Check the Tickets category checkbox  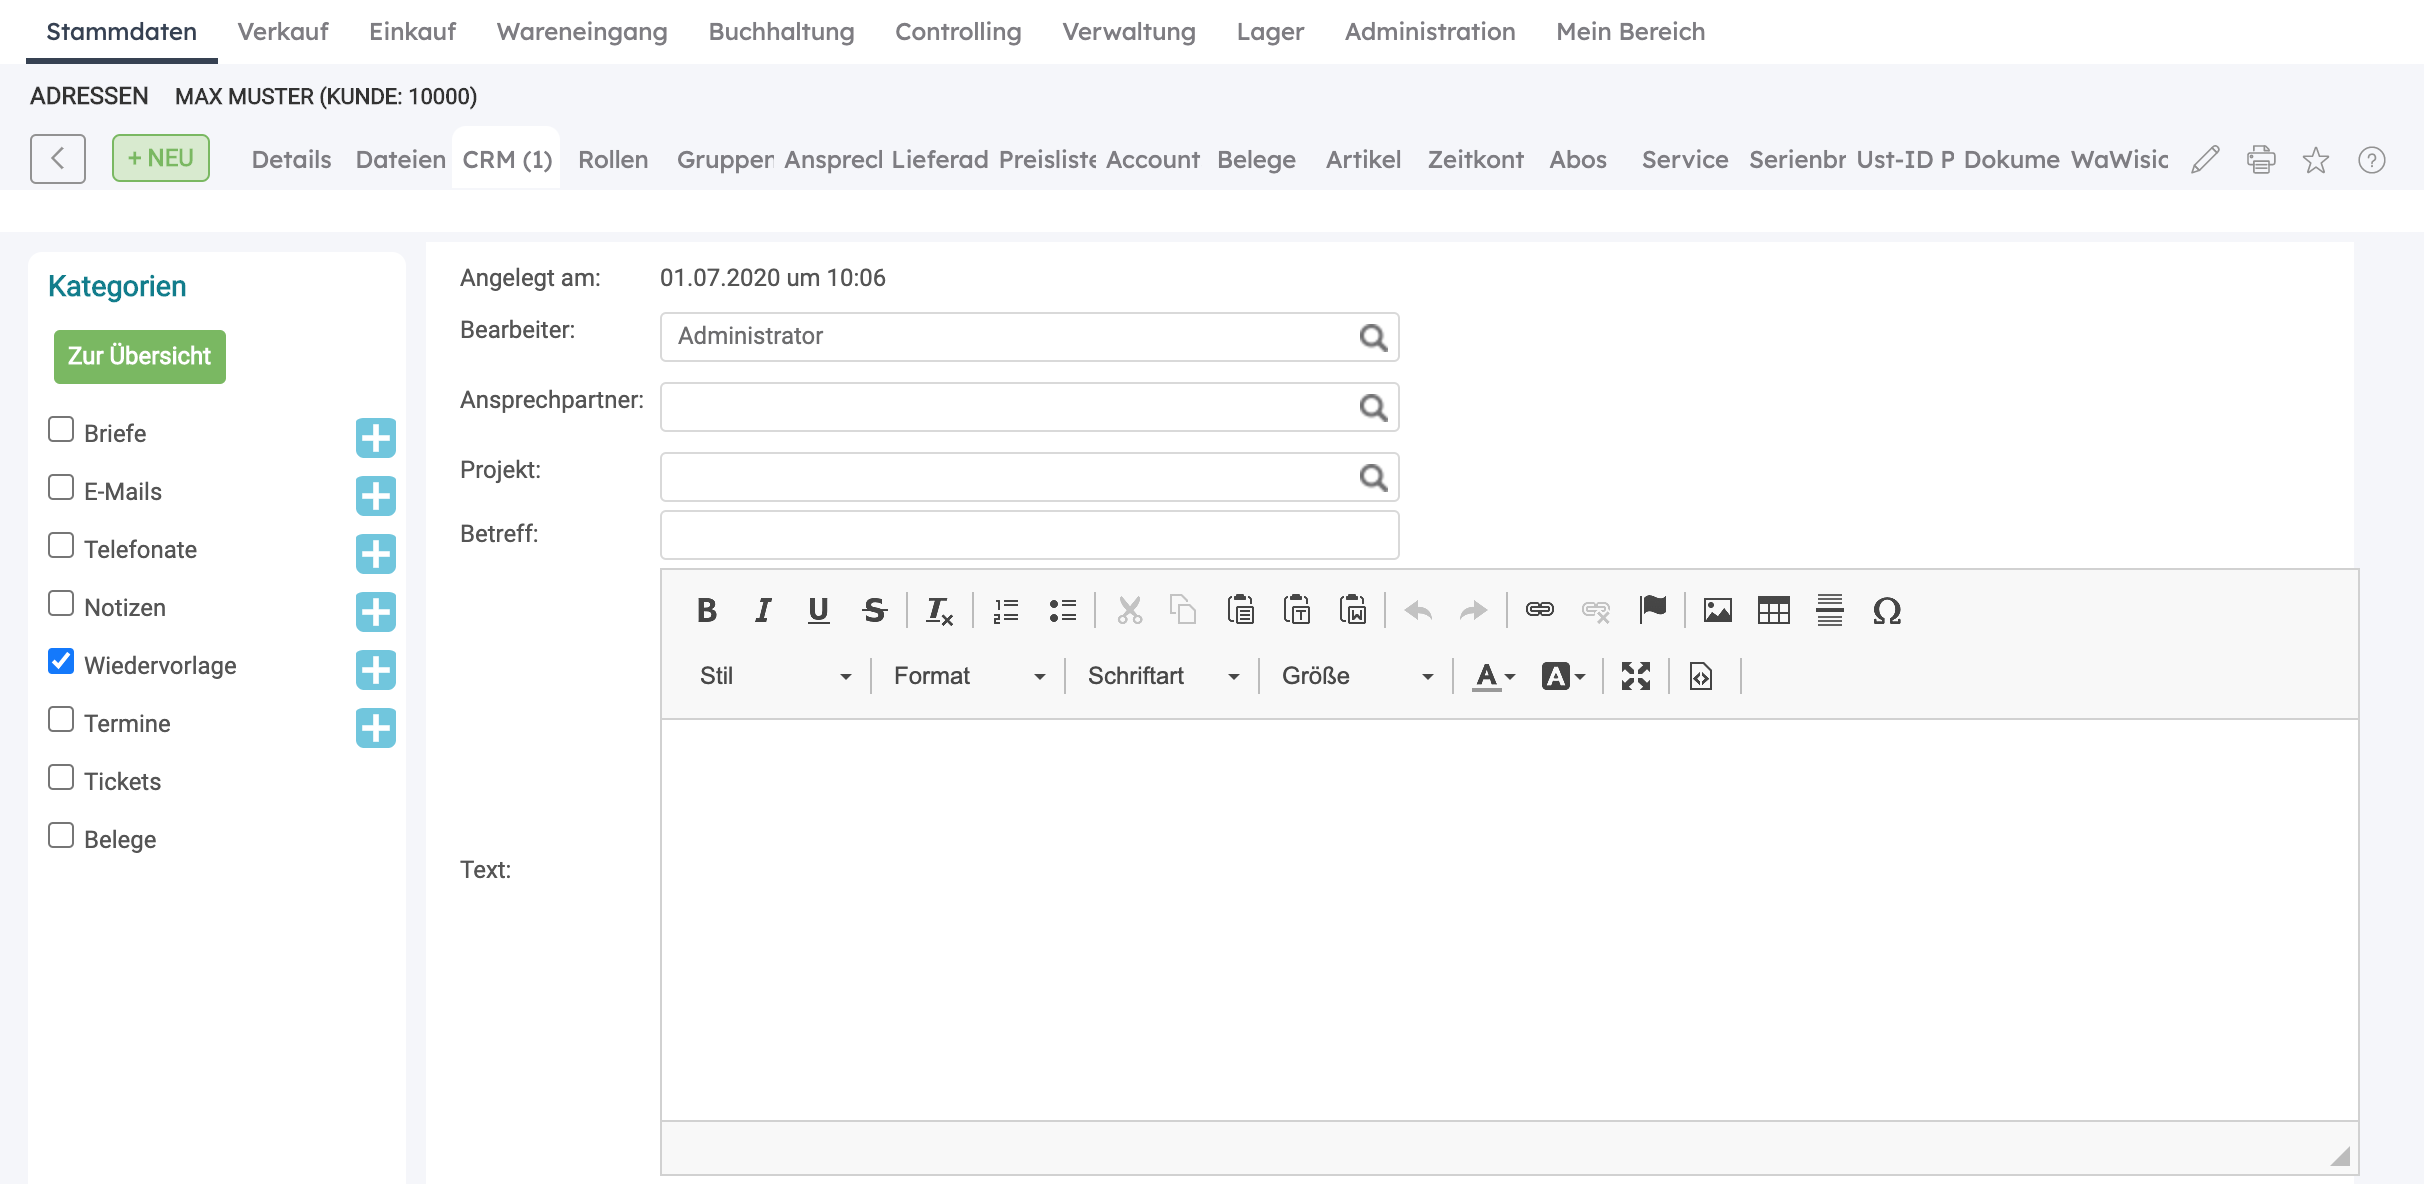[x=61, y=778]
